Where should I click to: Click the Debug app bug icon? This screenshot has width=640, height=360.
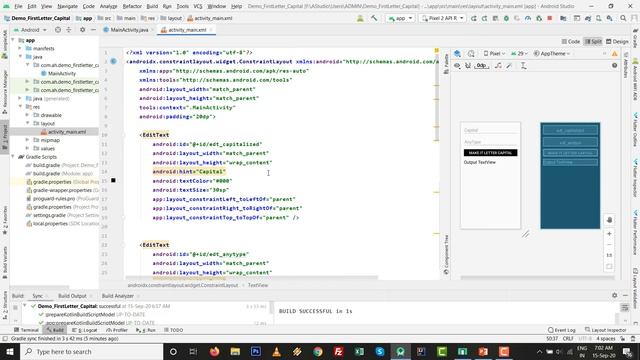506,18
